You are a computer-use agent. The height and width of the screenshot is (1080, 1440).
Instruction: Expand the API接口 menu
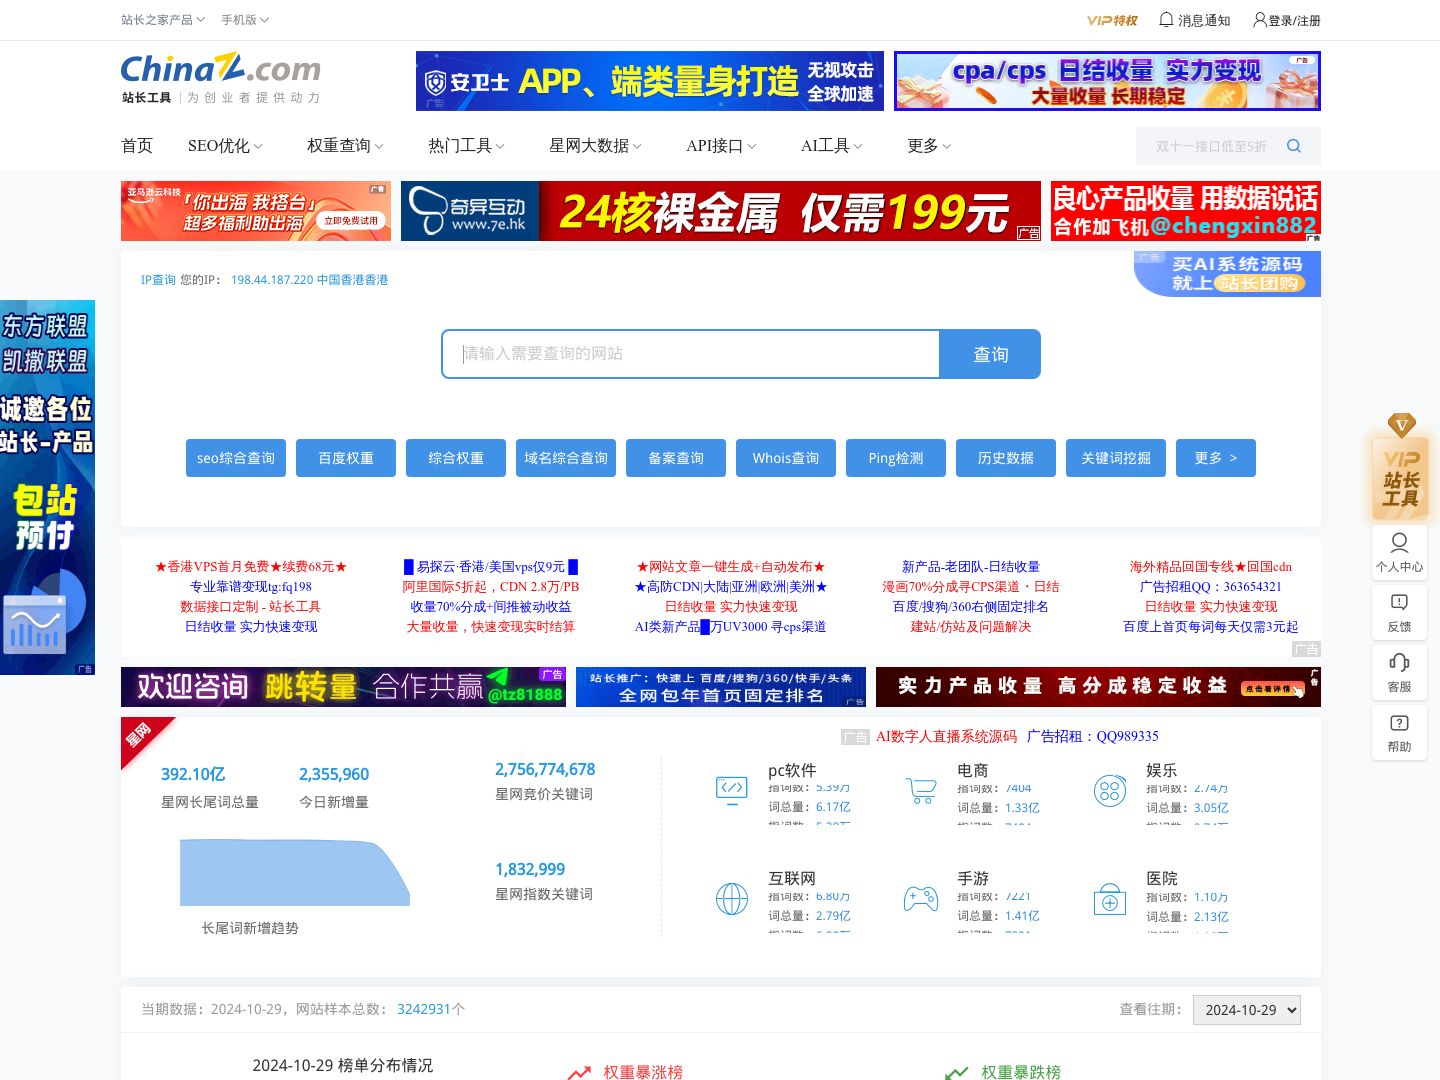[x=721, y=146]
